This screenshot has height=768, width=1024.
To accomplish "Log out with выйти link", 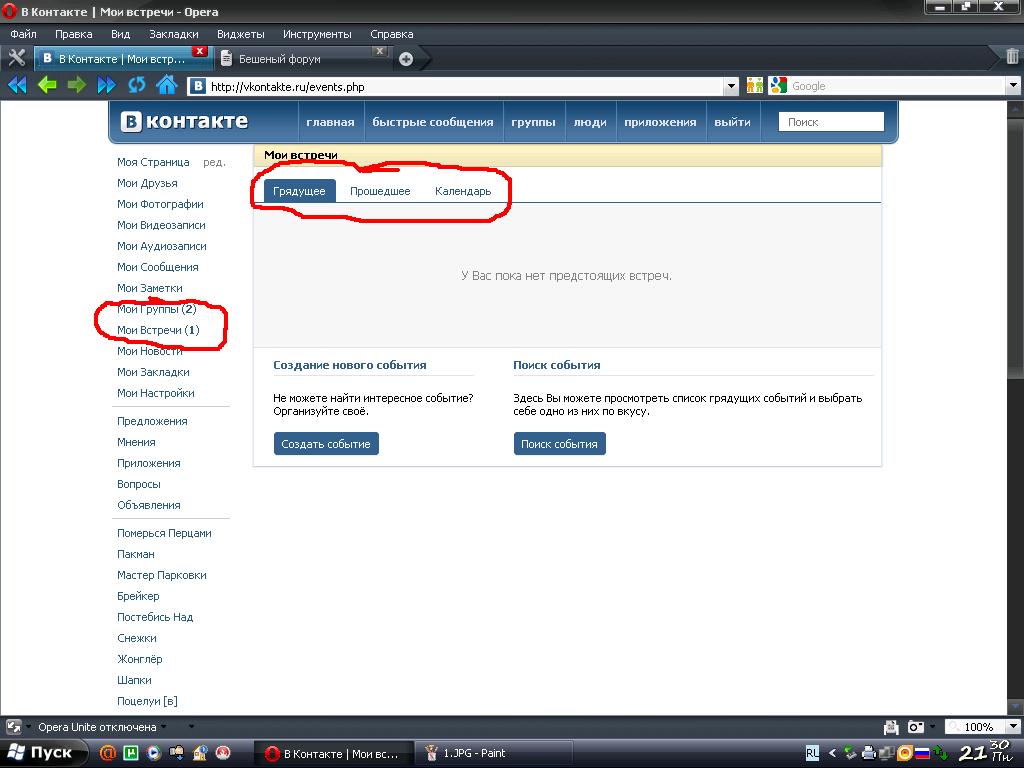I will tap(733, 121).
